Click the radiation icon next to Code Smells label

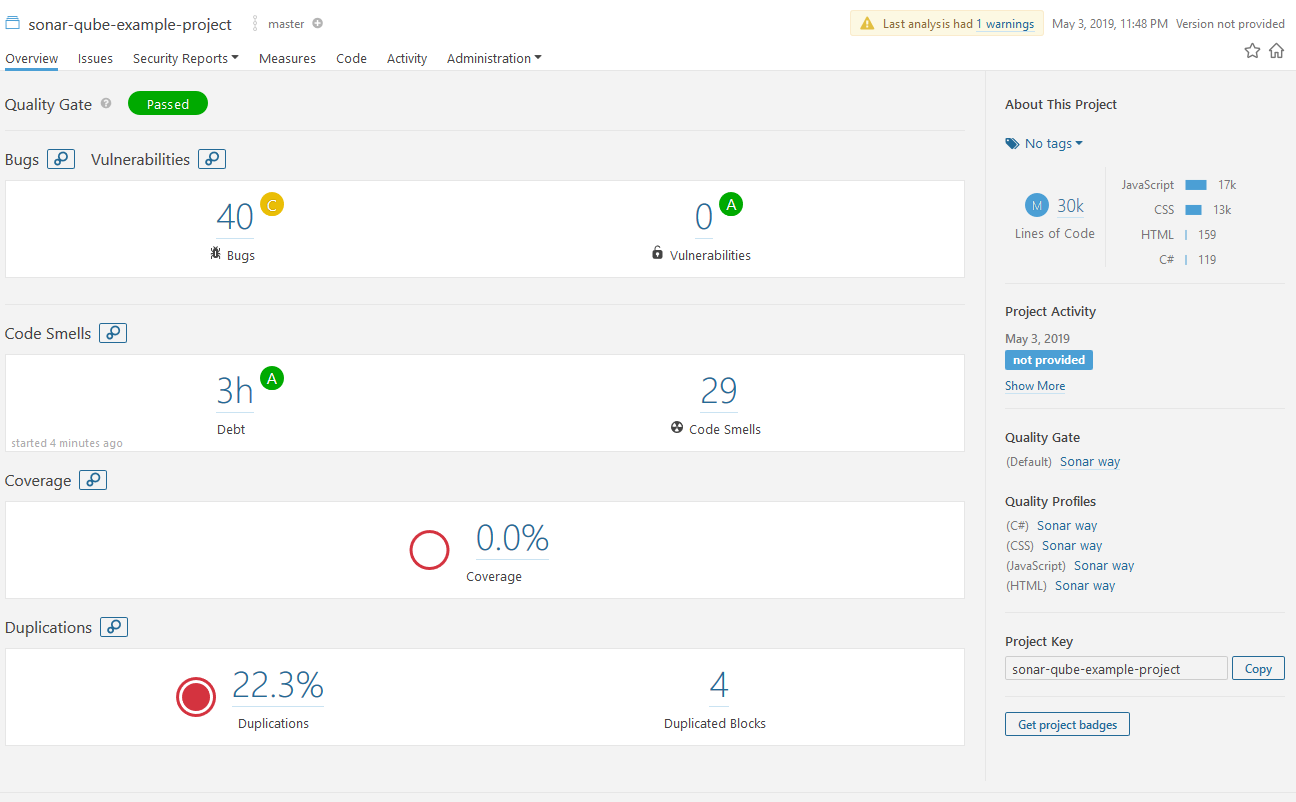click(x=677, y=427)
